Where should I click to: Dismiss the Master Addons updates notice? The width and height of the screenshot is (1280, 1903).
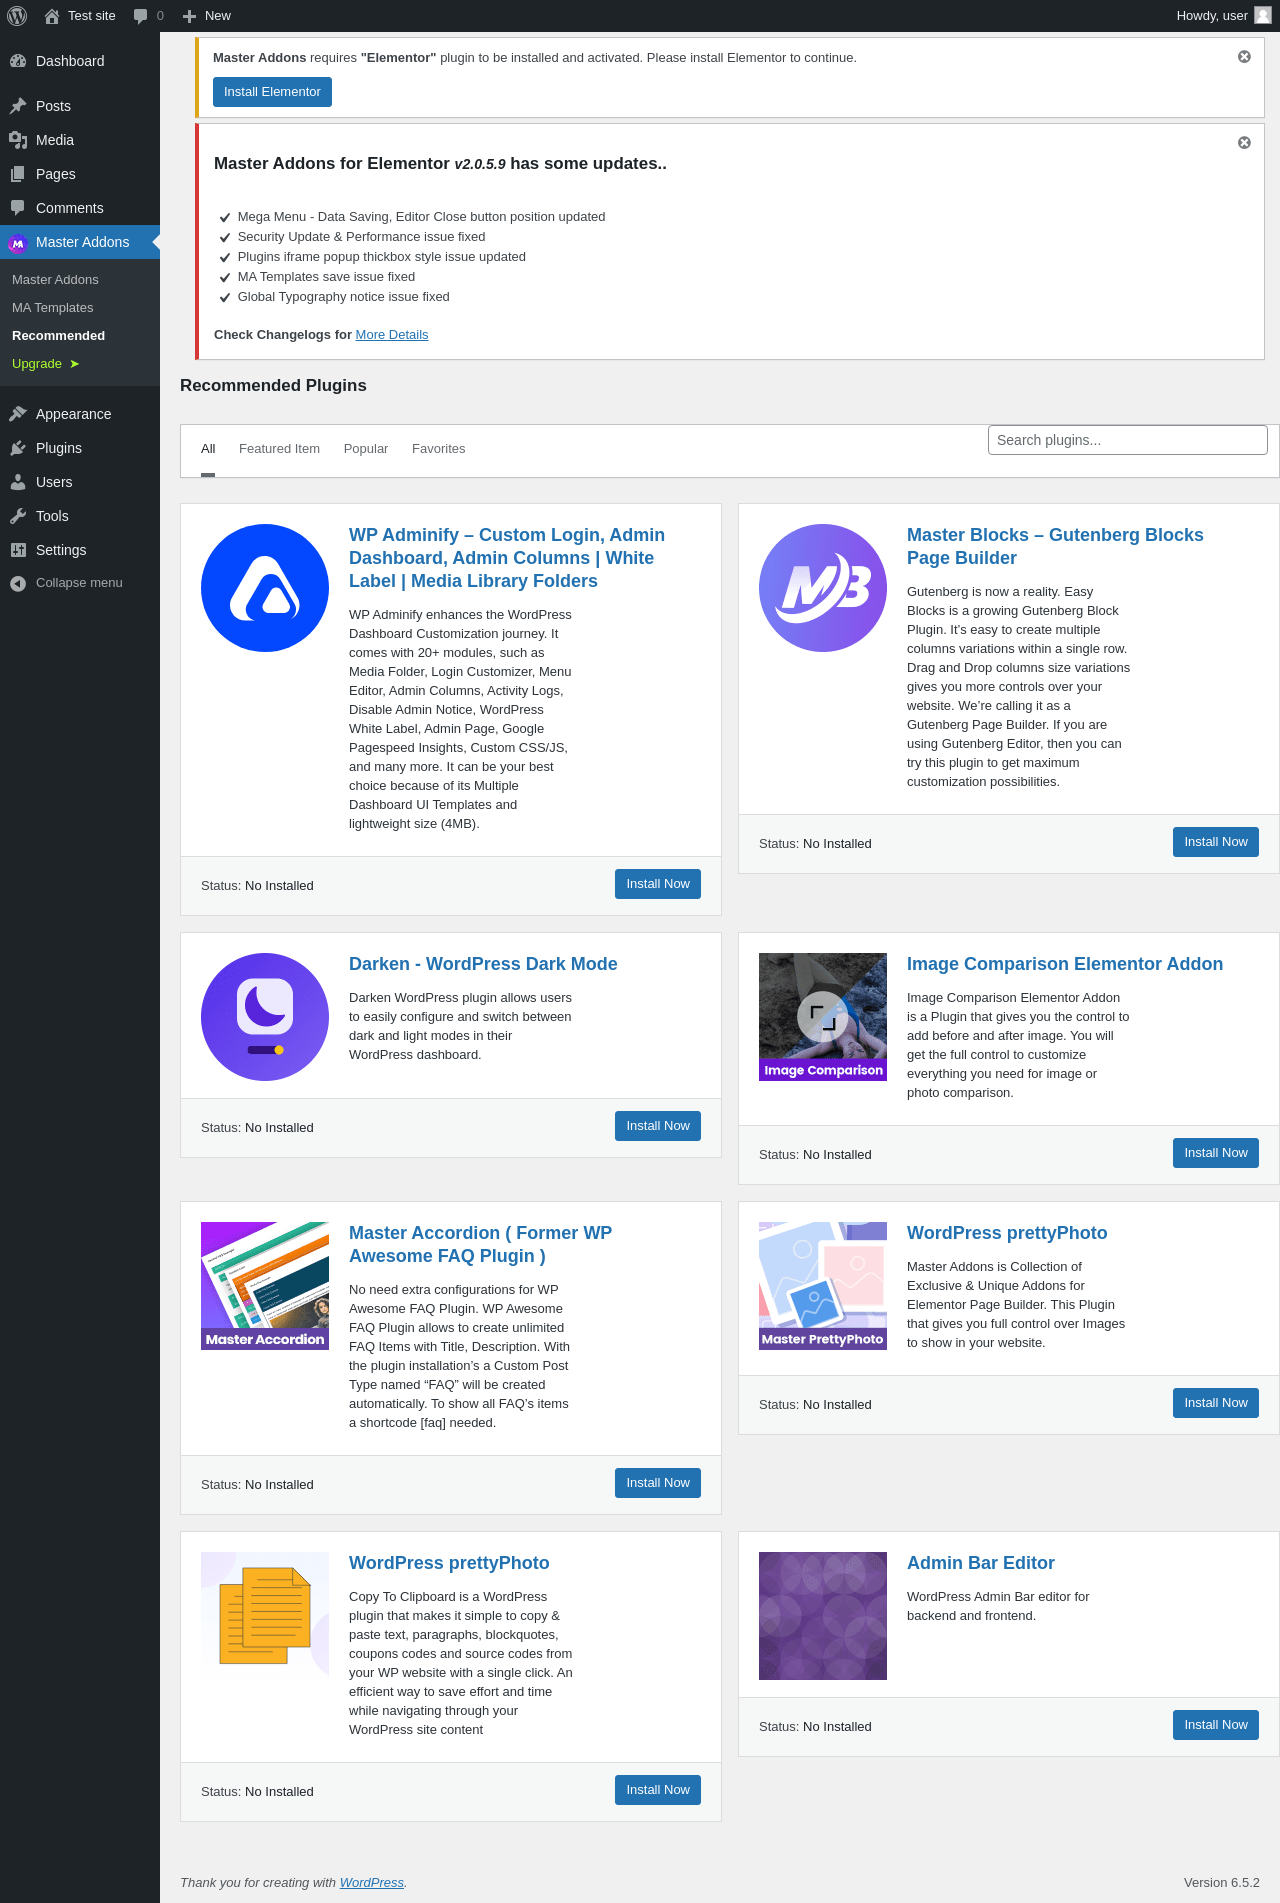1244,143
